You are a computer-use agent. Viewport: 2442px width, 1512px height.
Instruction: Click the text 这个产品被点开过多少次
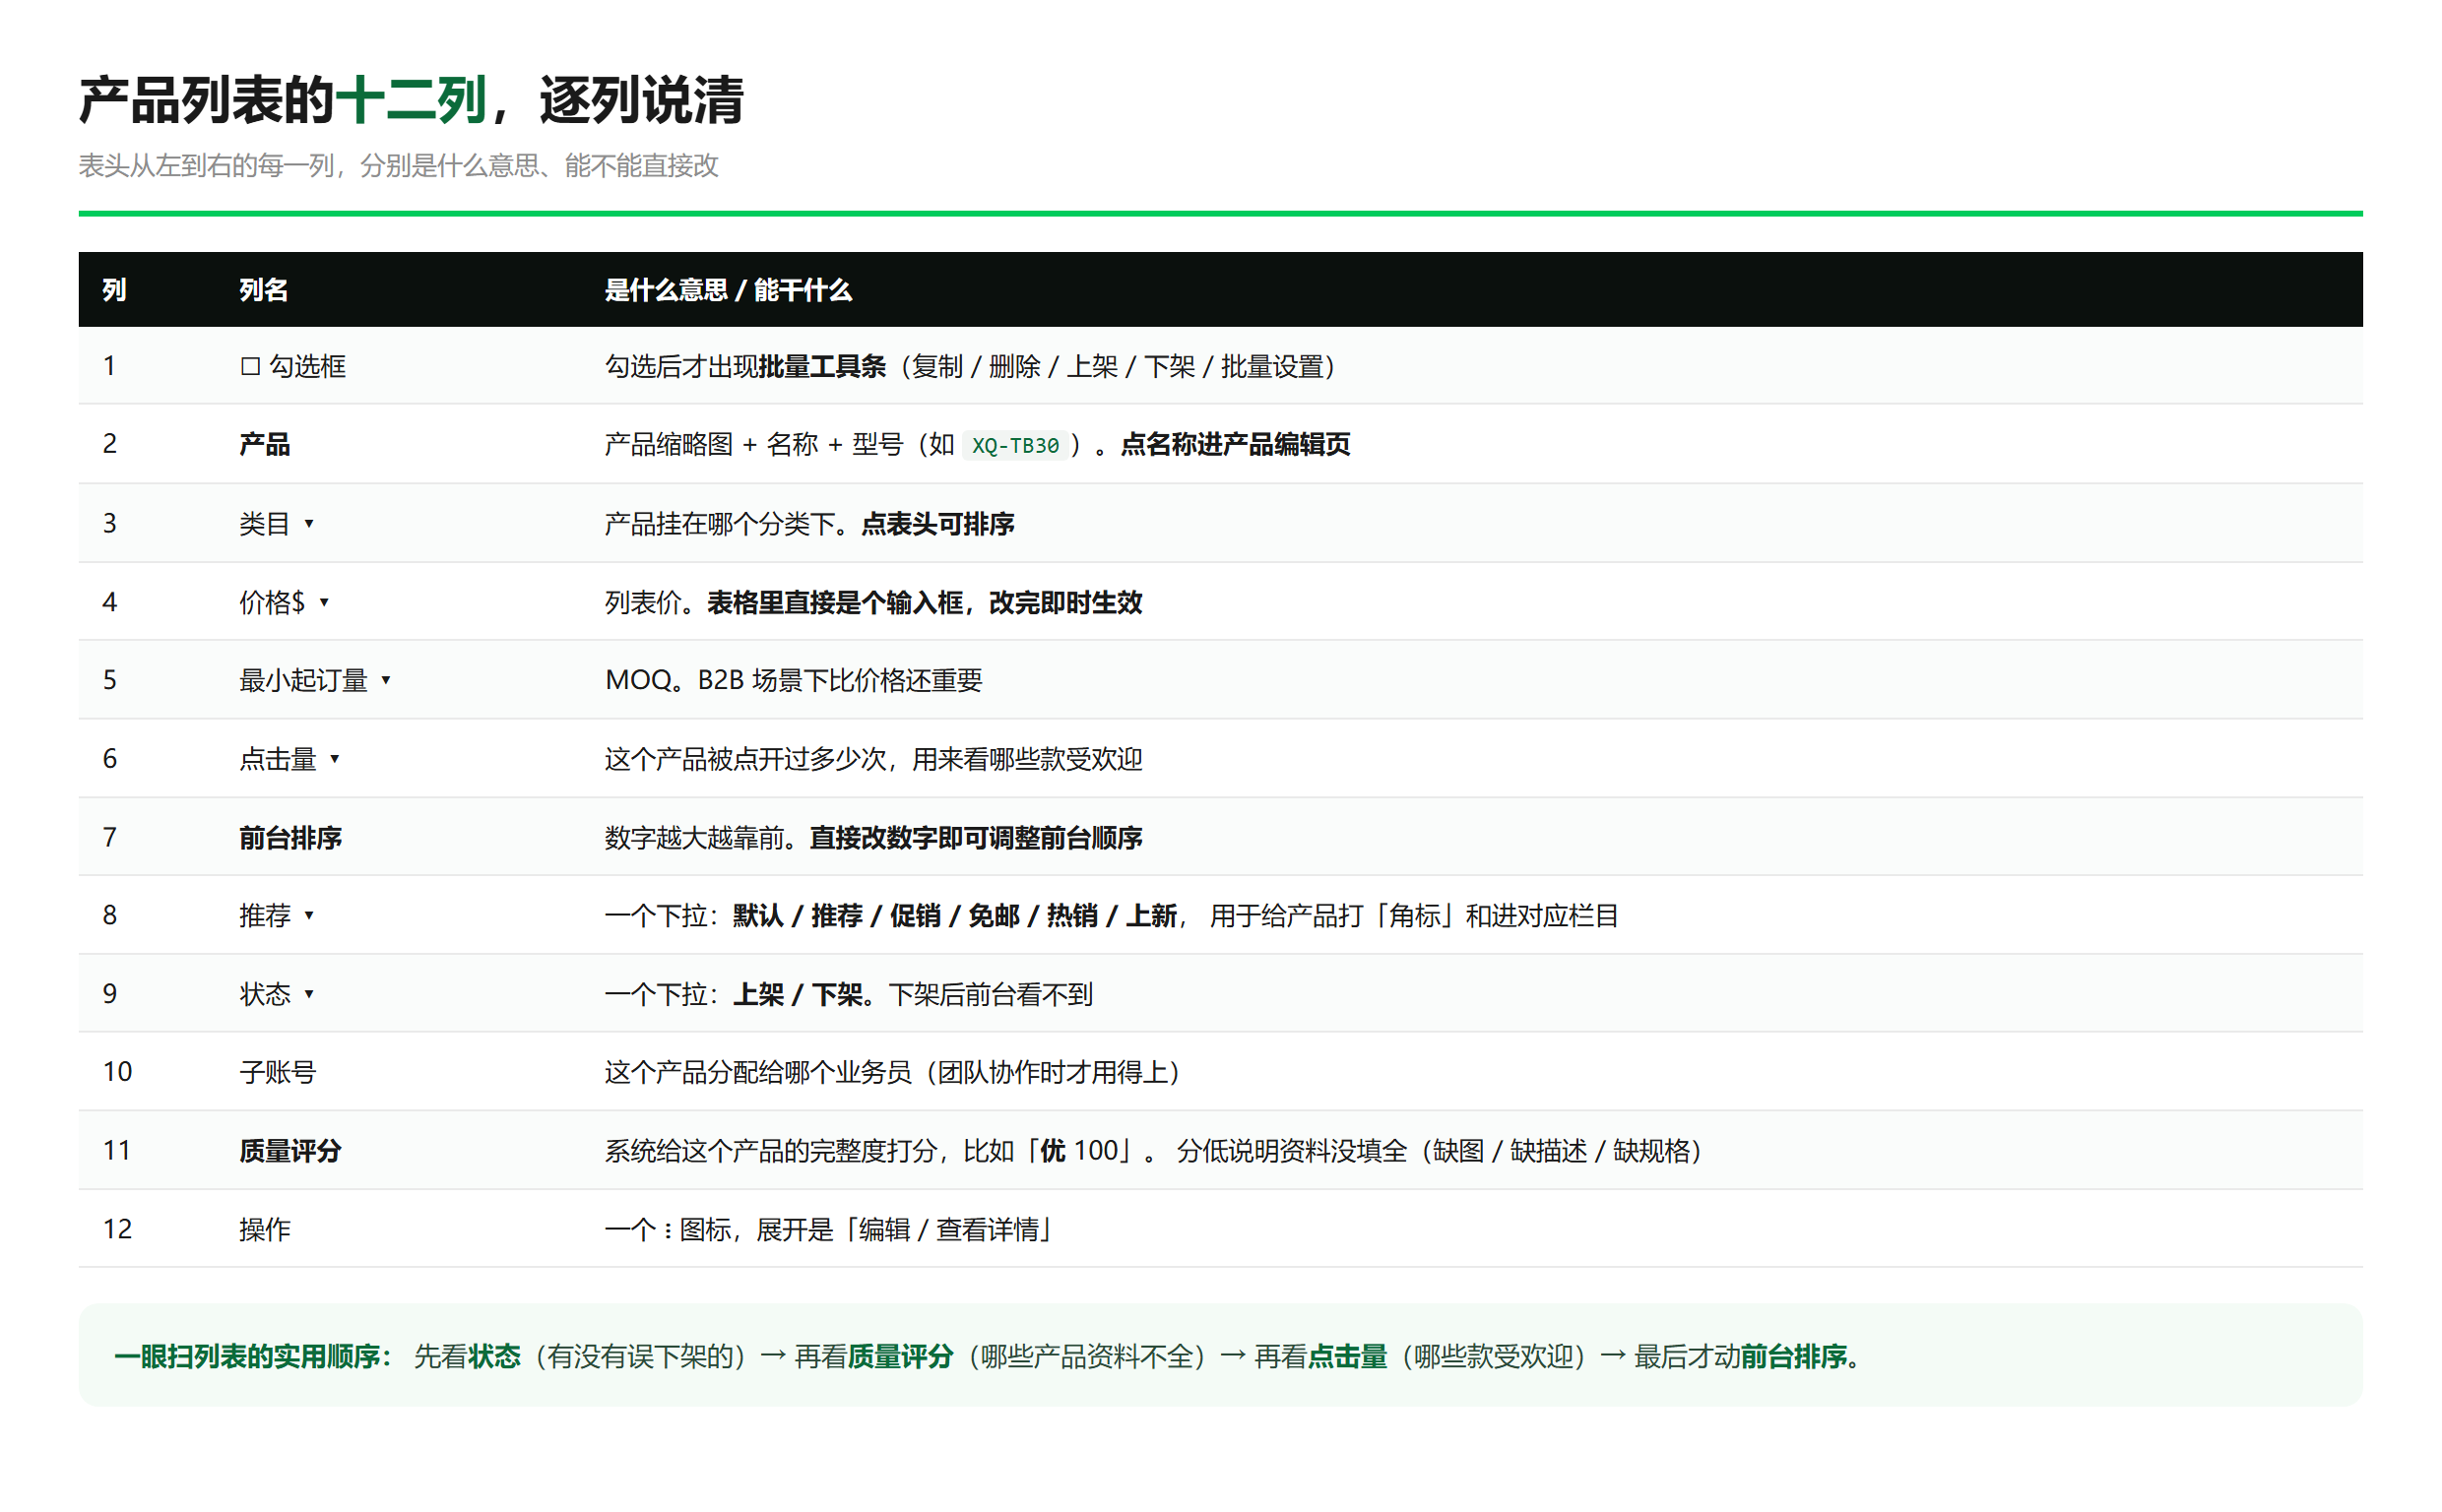pos(745,759)
